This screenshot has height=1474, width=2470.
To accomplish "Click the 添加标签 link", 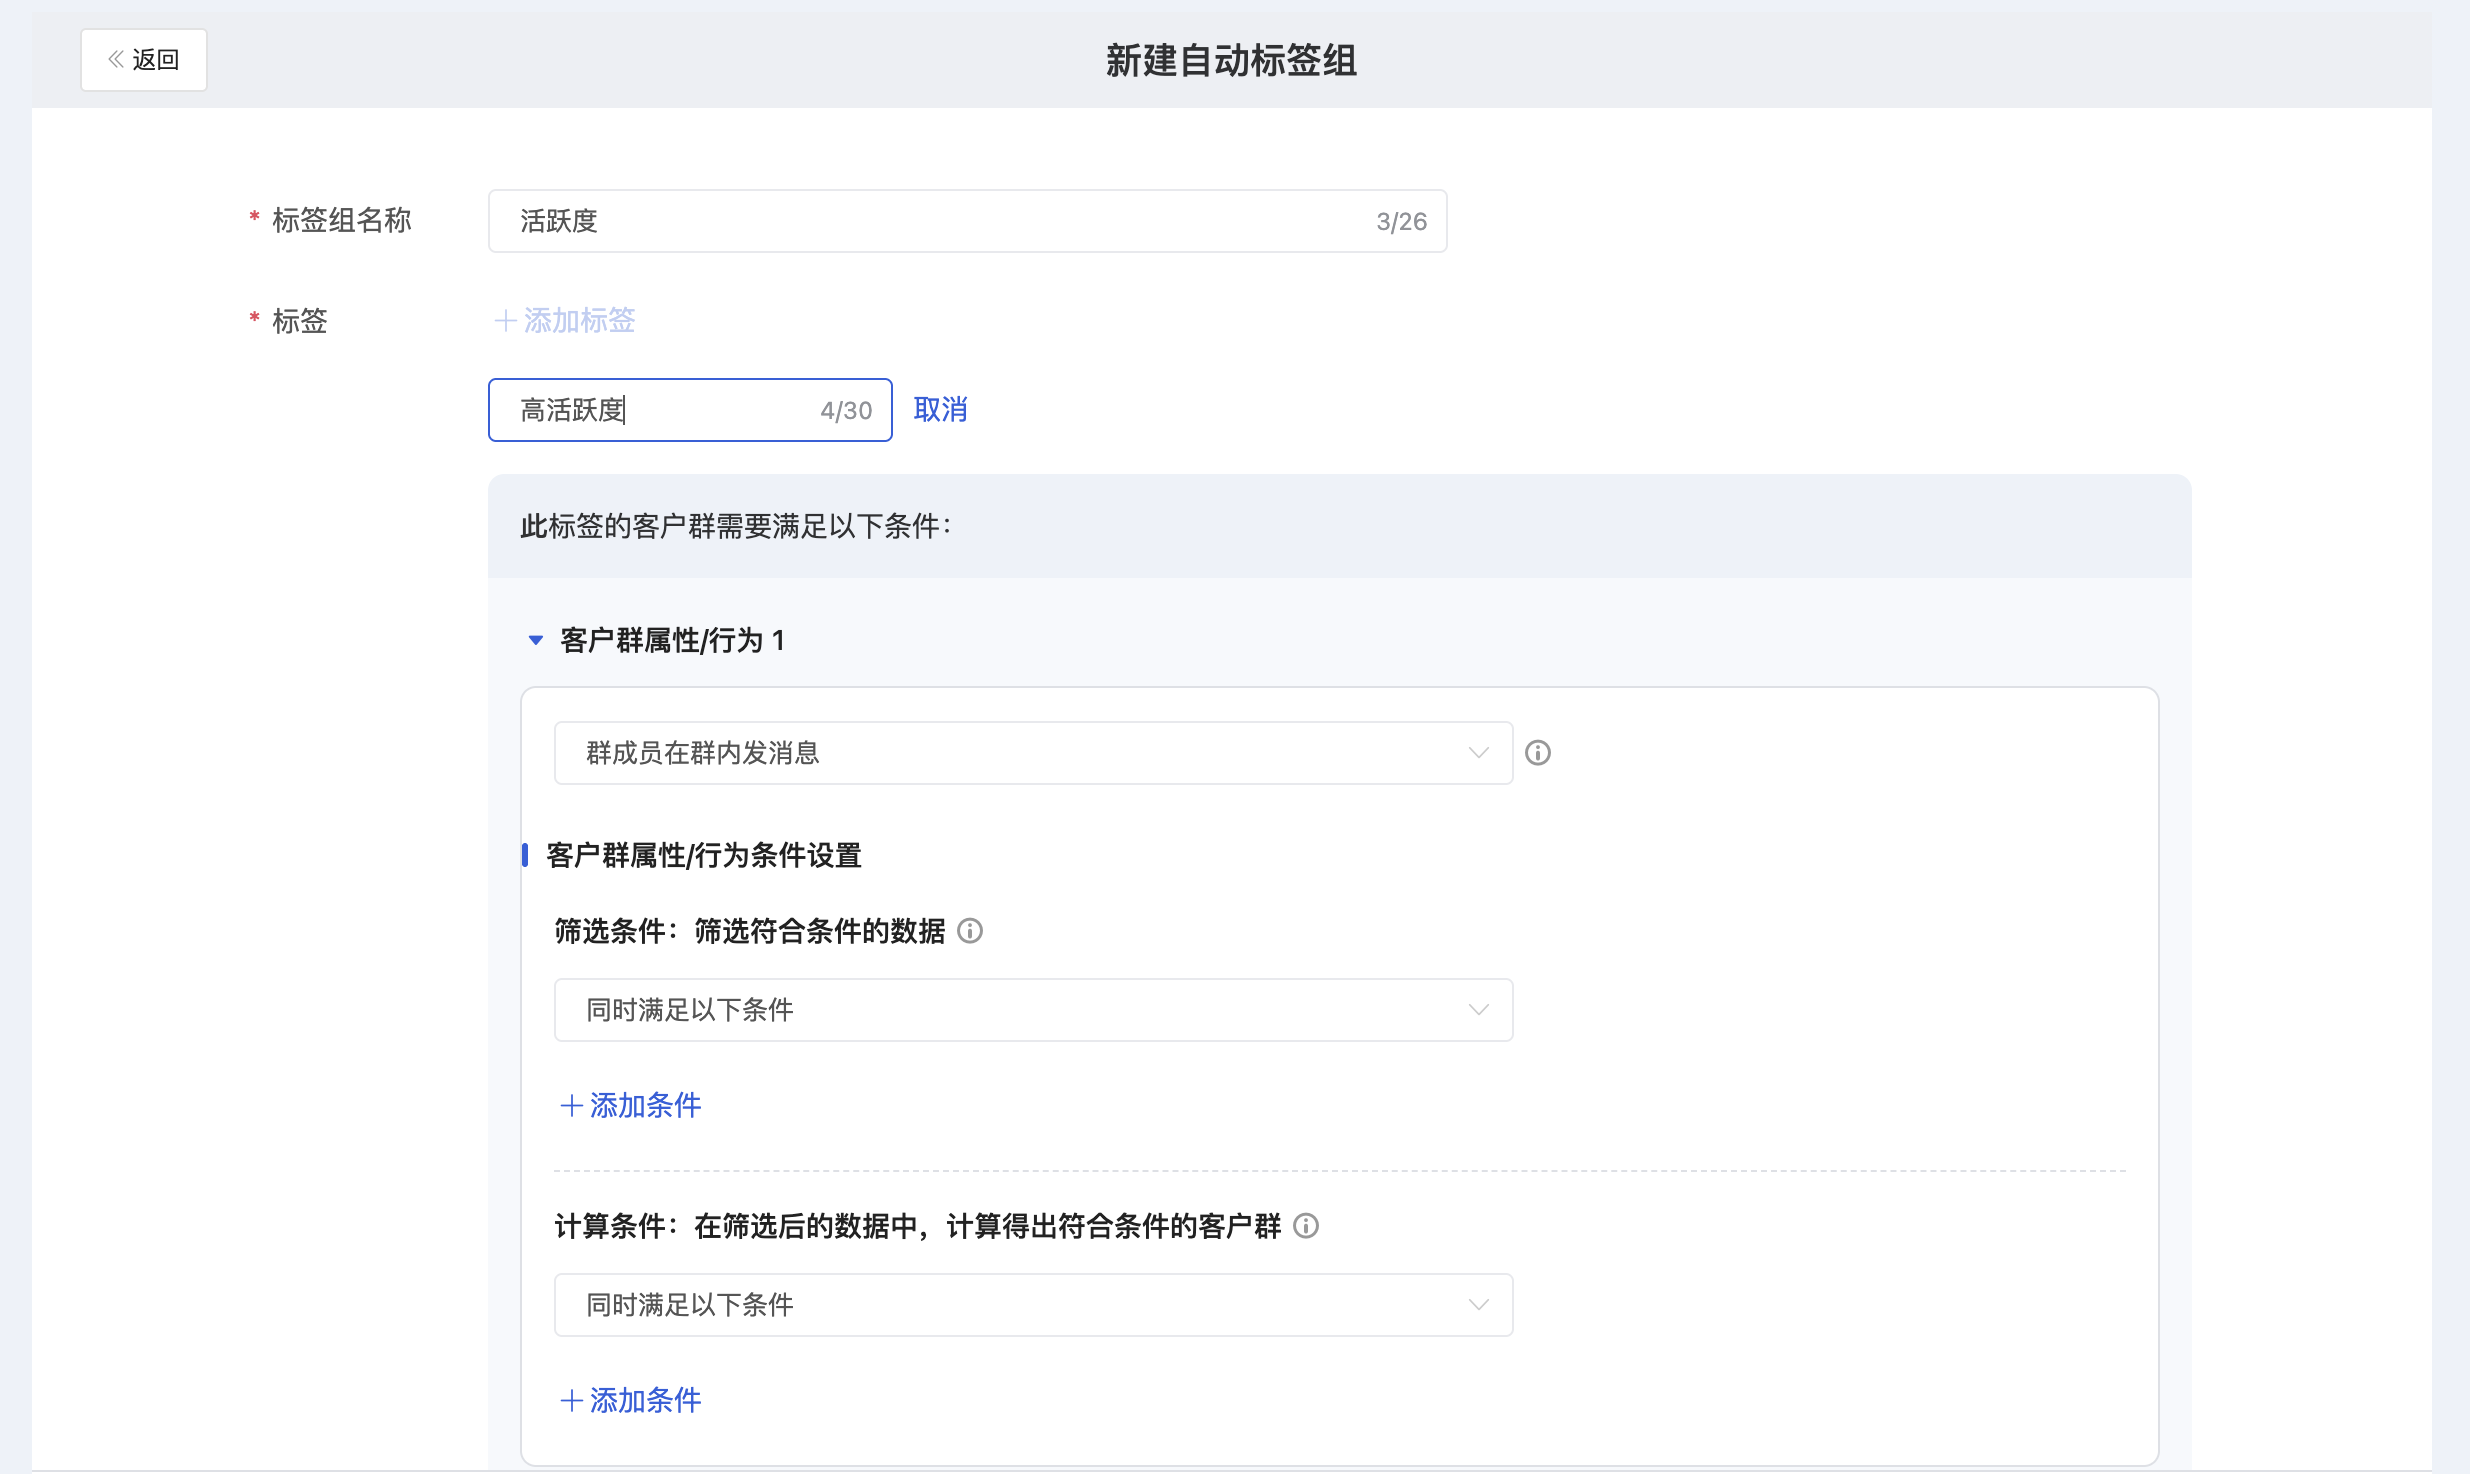I will pyautogui.click(x=565, y=320).
